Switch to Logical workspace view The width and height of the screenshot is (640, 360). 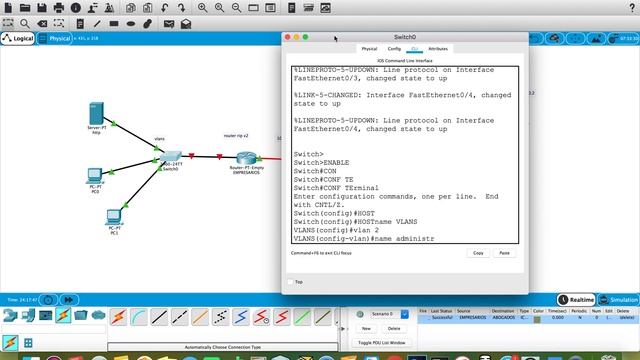coord(18,38)
